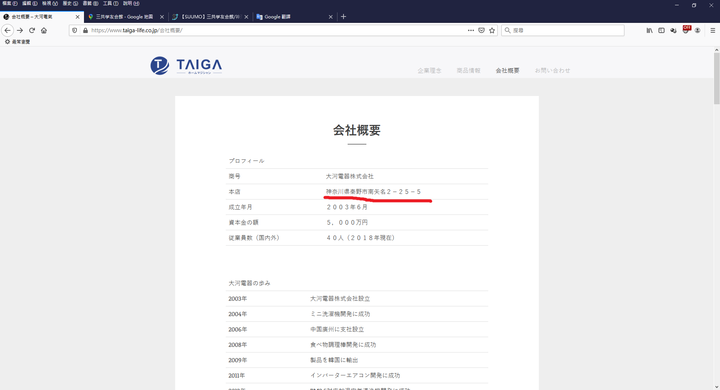Open 会社概要 navigation link

507,71
